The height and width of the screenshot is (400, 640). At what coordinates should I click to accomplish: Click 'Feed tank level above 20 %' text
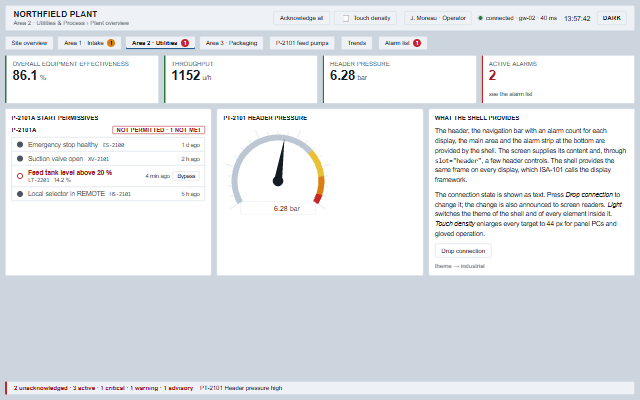[70, 173]
